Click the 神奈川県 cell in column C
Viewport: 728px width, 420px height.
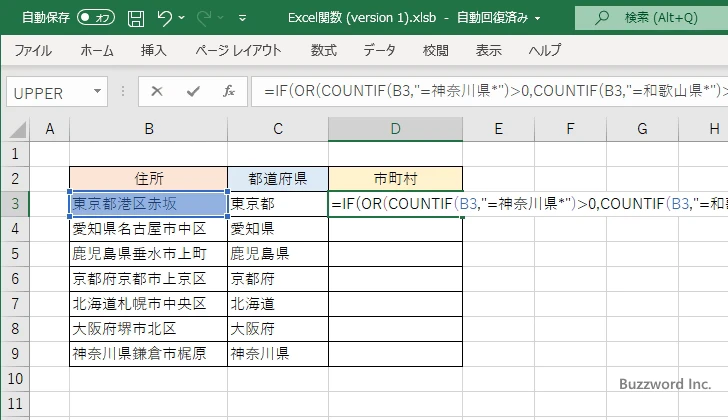(278, 354)
